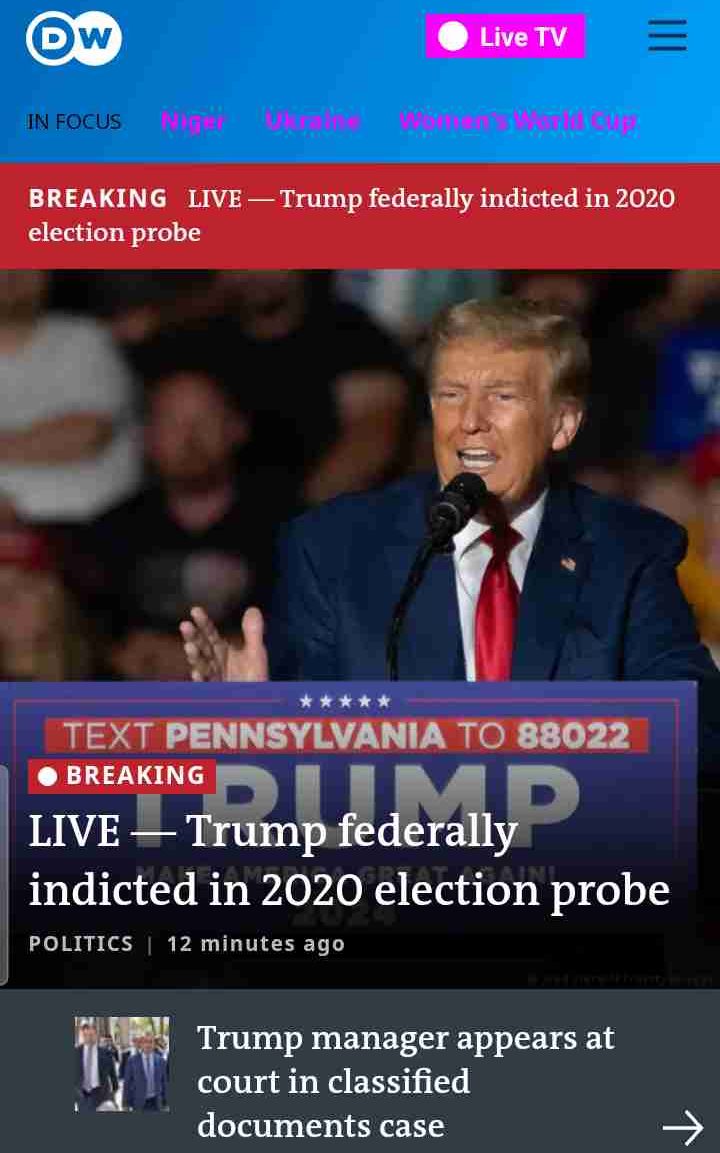Viewport: 720px width, 1153px height.
Task: Open the red breaking news banner
Action: click(x=360, y=215)
